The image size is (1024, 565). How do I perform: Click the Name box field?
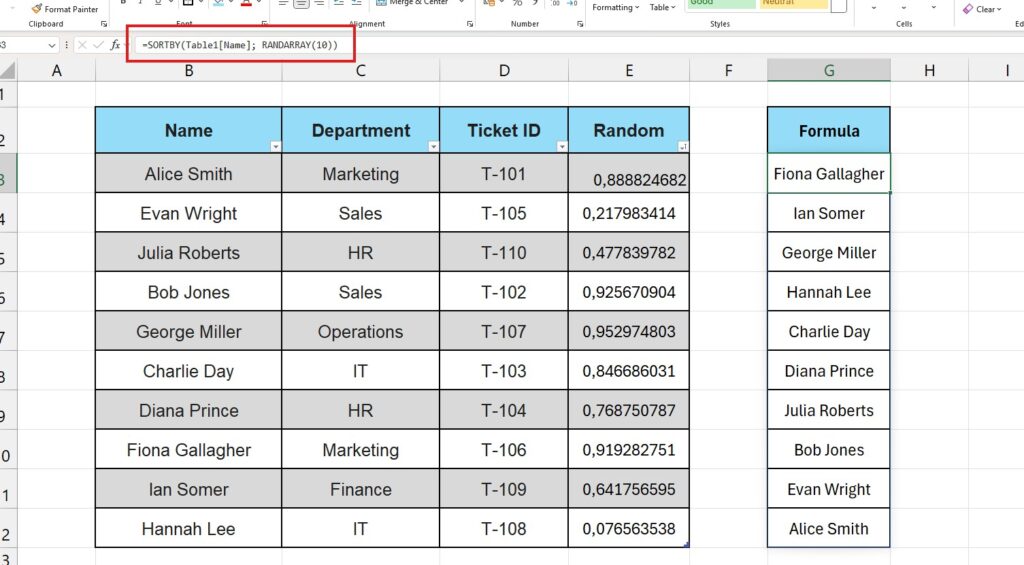point(22,45)
